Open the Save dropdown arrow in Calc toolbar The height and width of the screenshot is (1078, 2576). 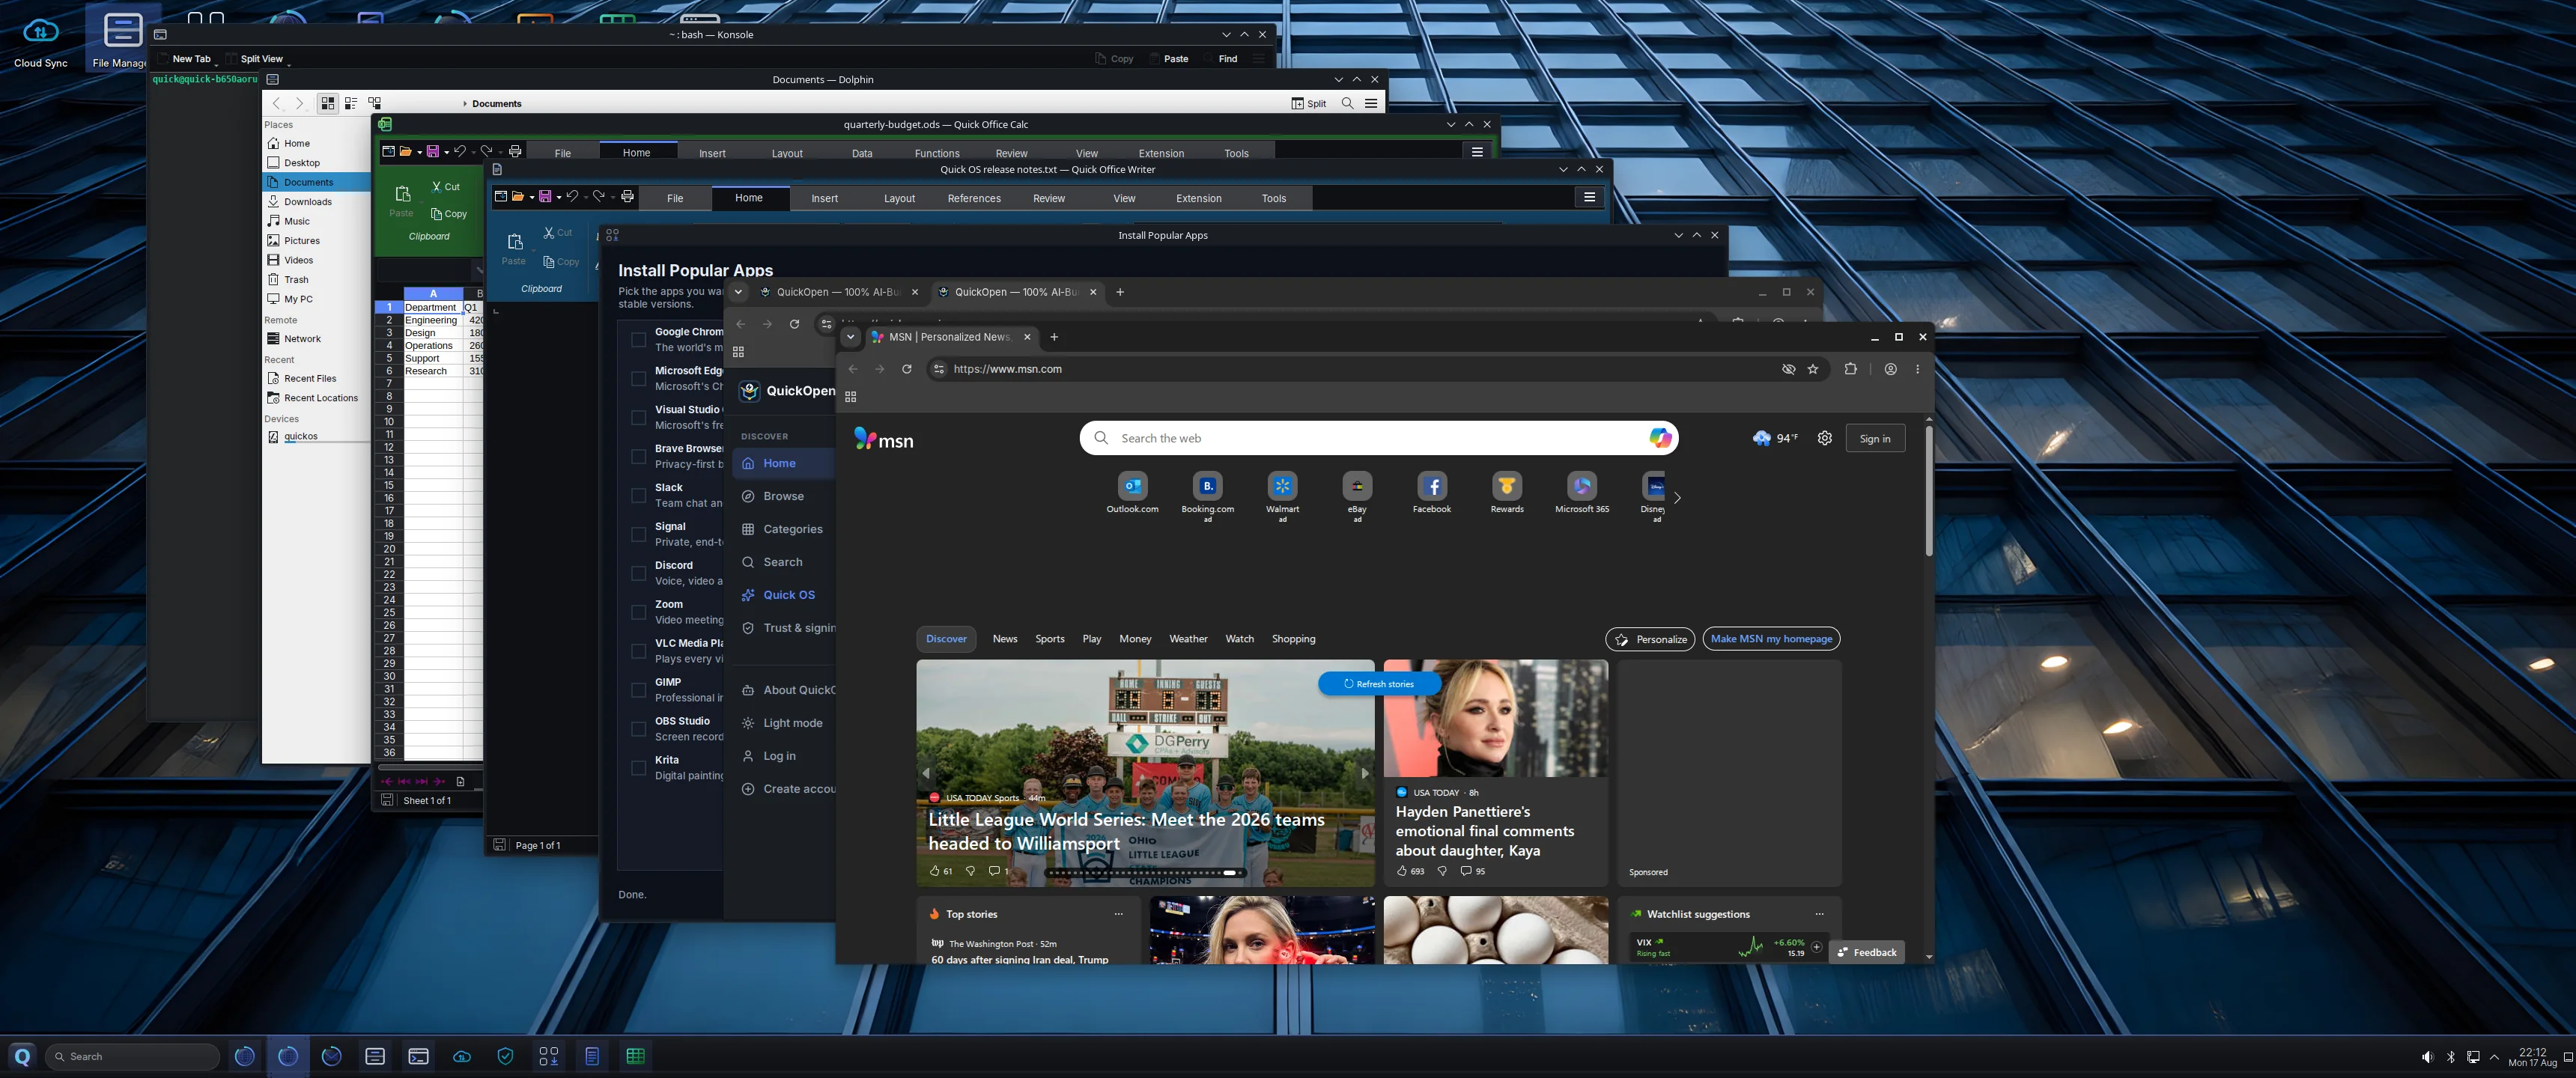point(446,153)
